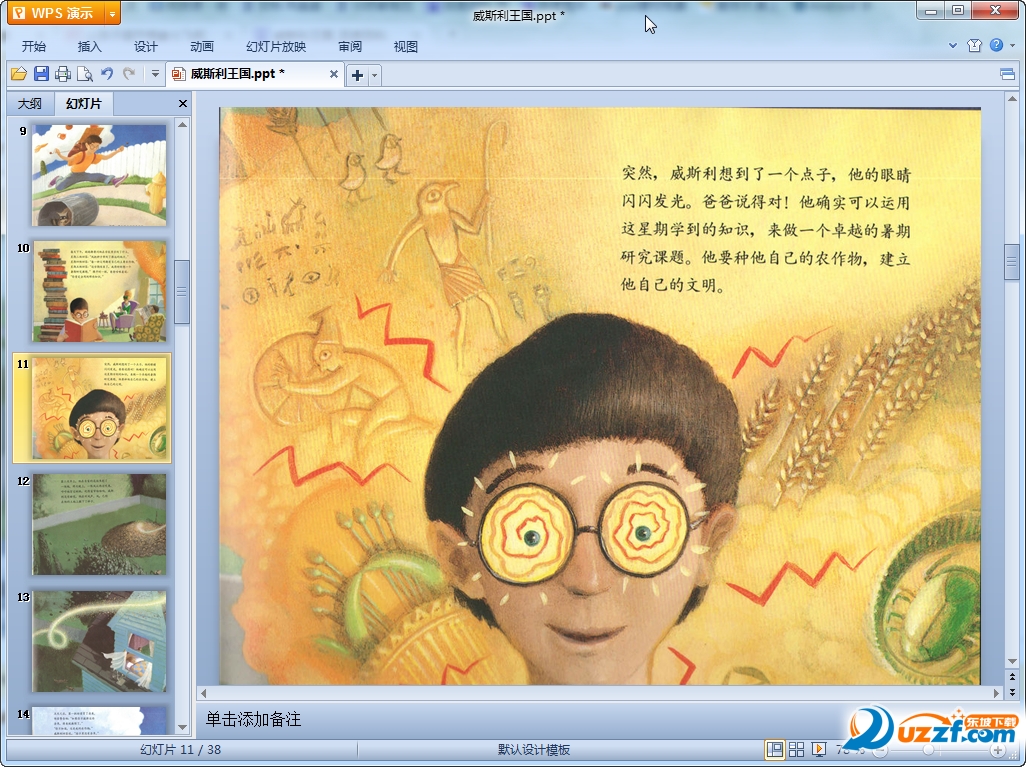
Task: Collapse the ribbon with the chevron icon
Action: coord(953,45)
